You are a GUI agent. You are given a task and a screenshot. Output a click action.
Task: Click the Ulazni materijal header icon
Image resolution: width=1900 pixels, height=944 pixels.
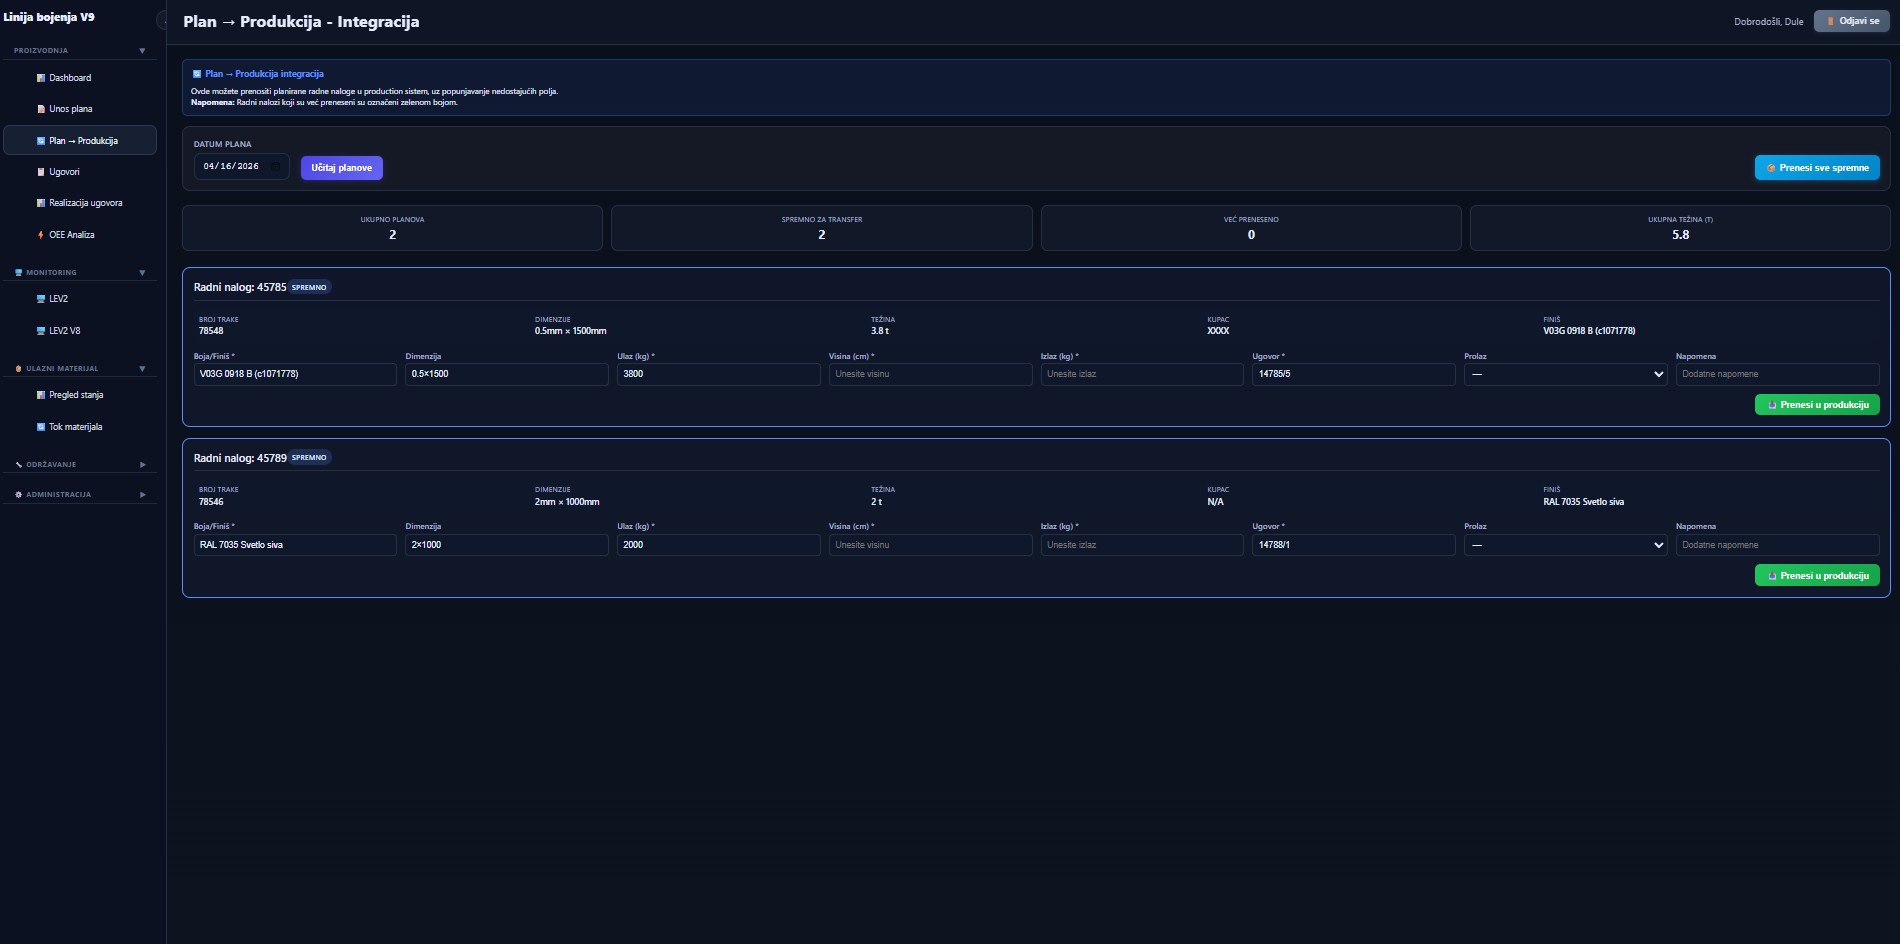18,368
